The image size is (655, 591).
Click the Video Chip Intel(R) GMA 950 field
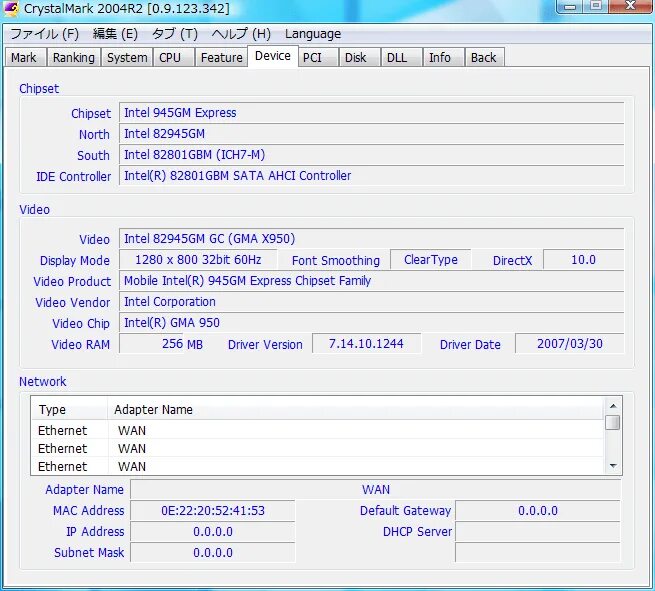[372, 323]
